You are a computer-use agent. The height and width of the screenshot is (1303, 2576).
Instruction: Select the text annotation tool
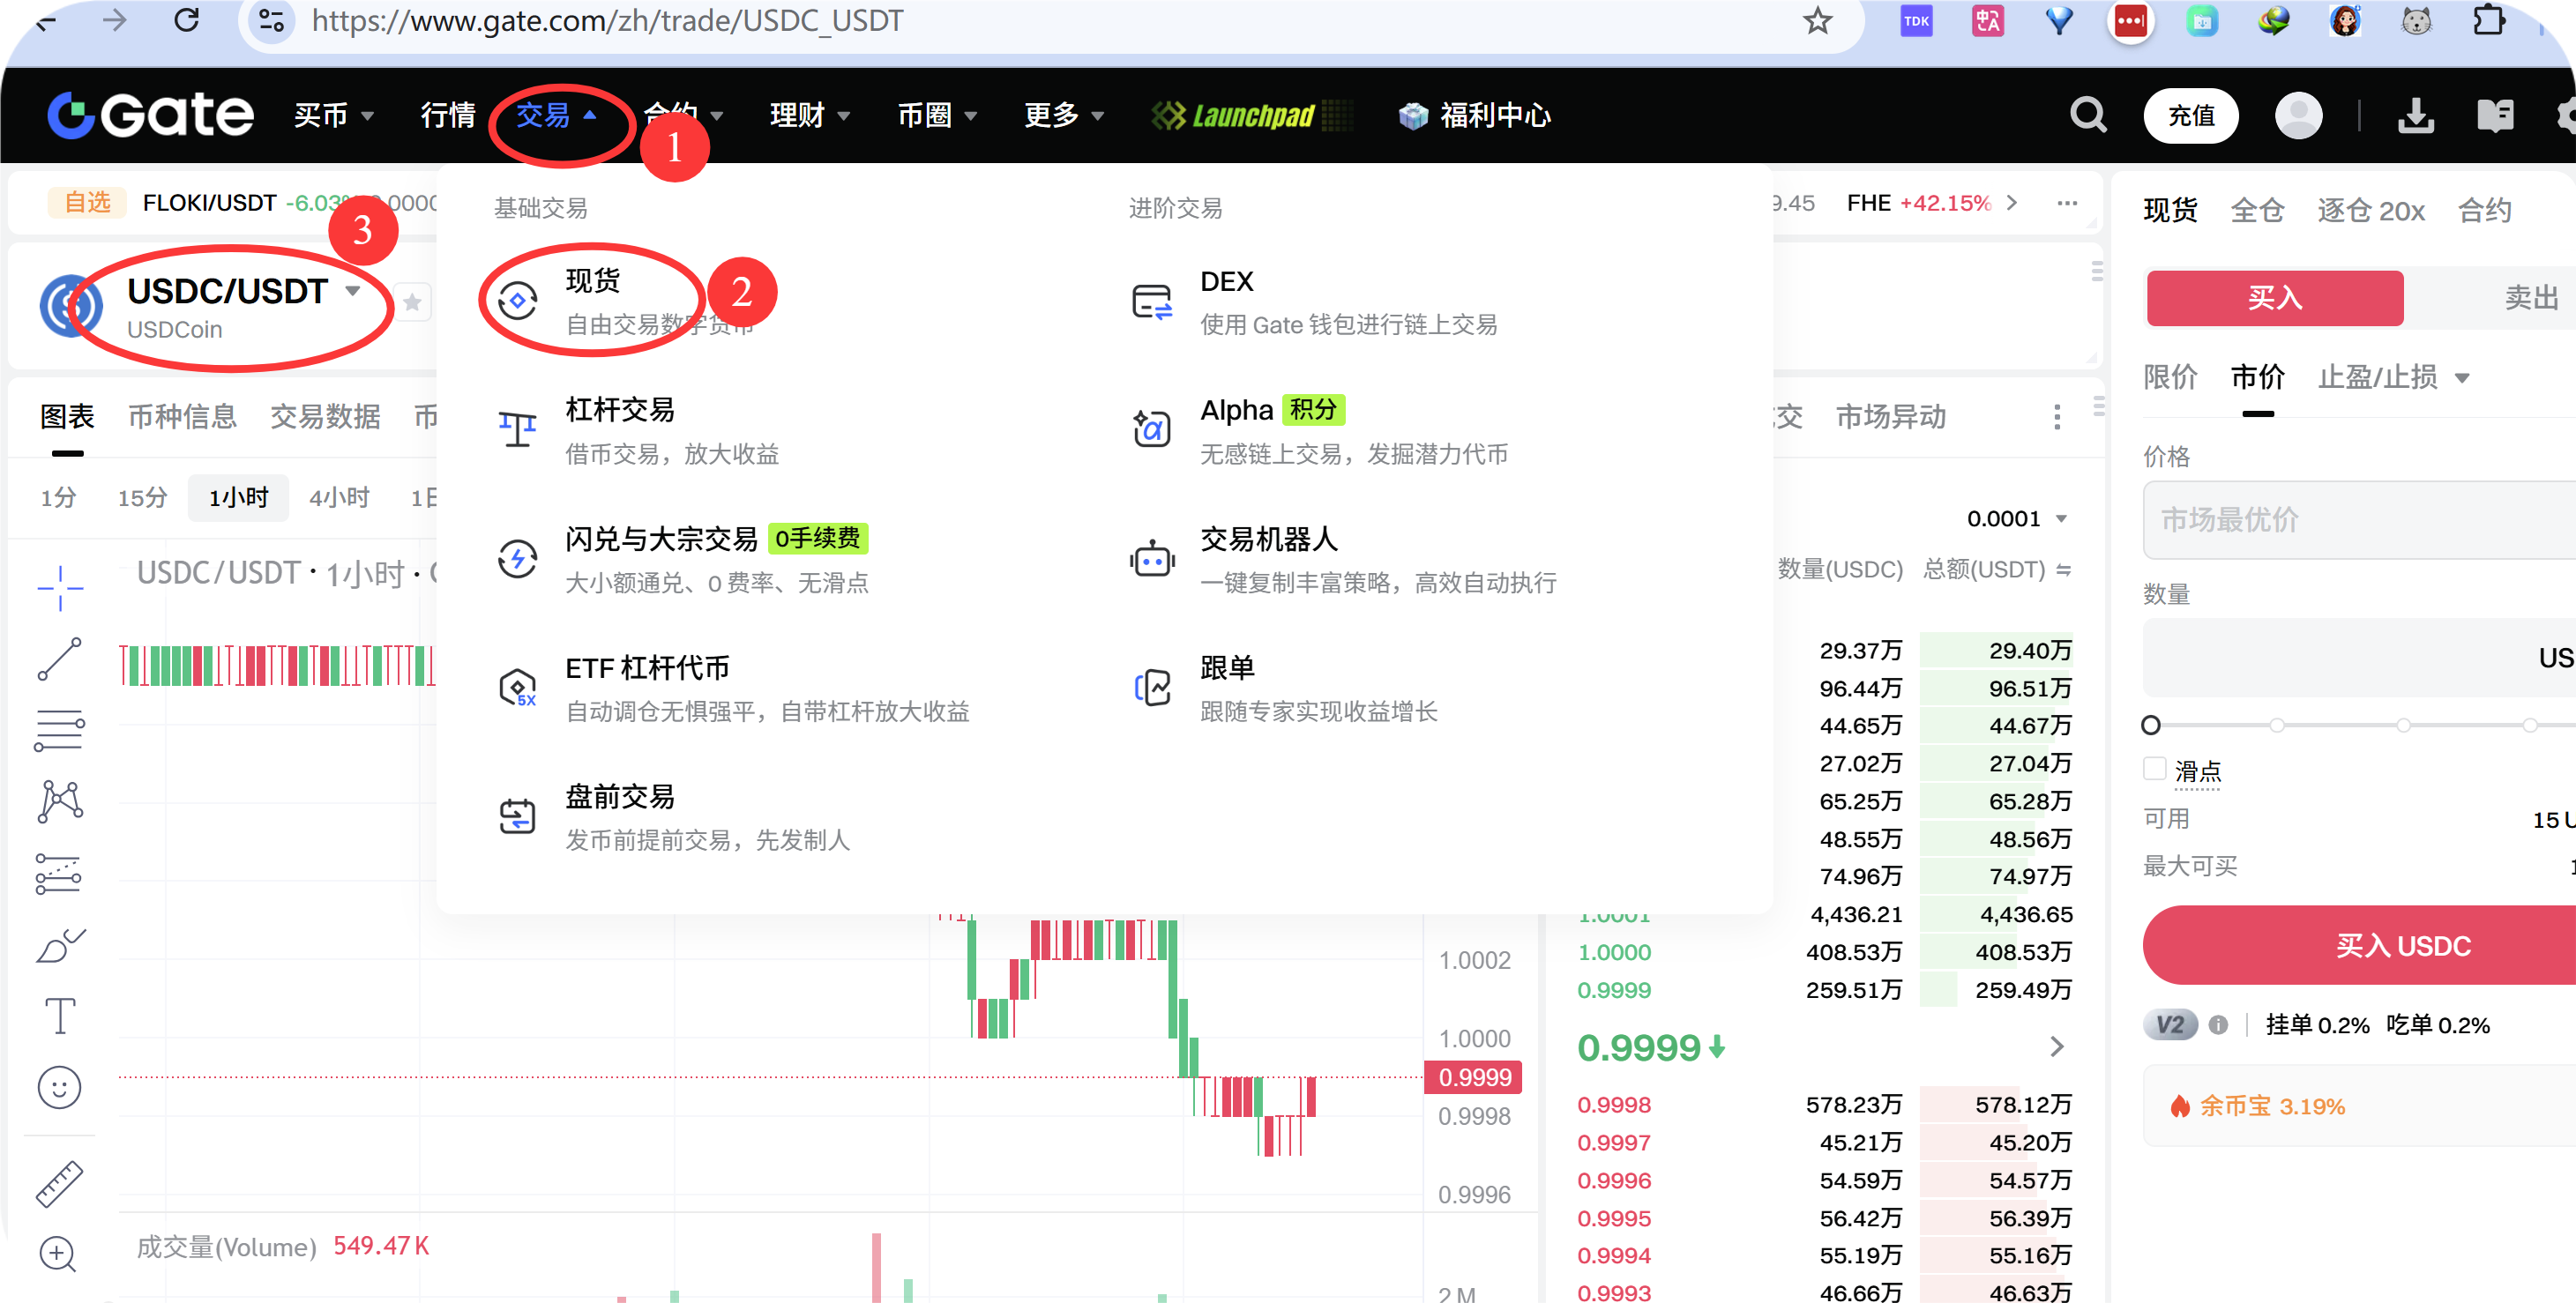click(x=58, y=1015)
